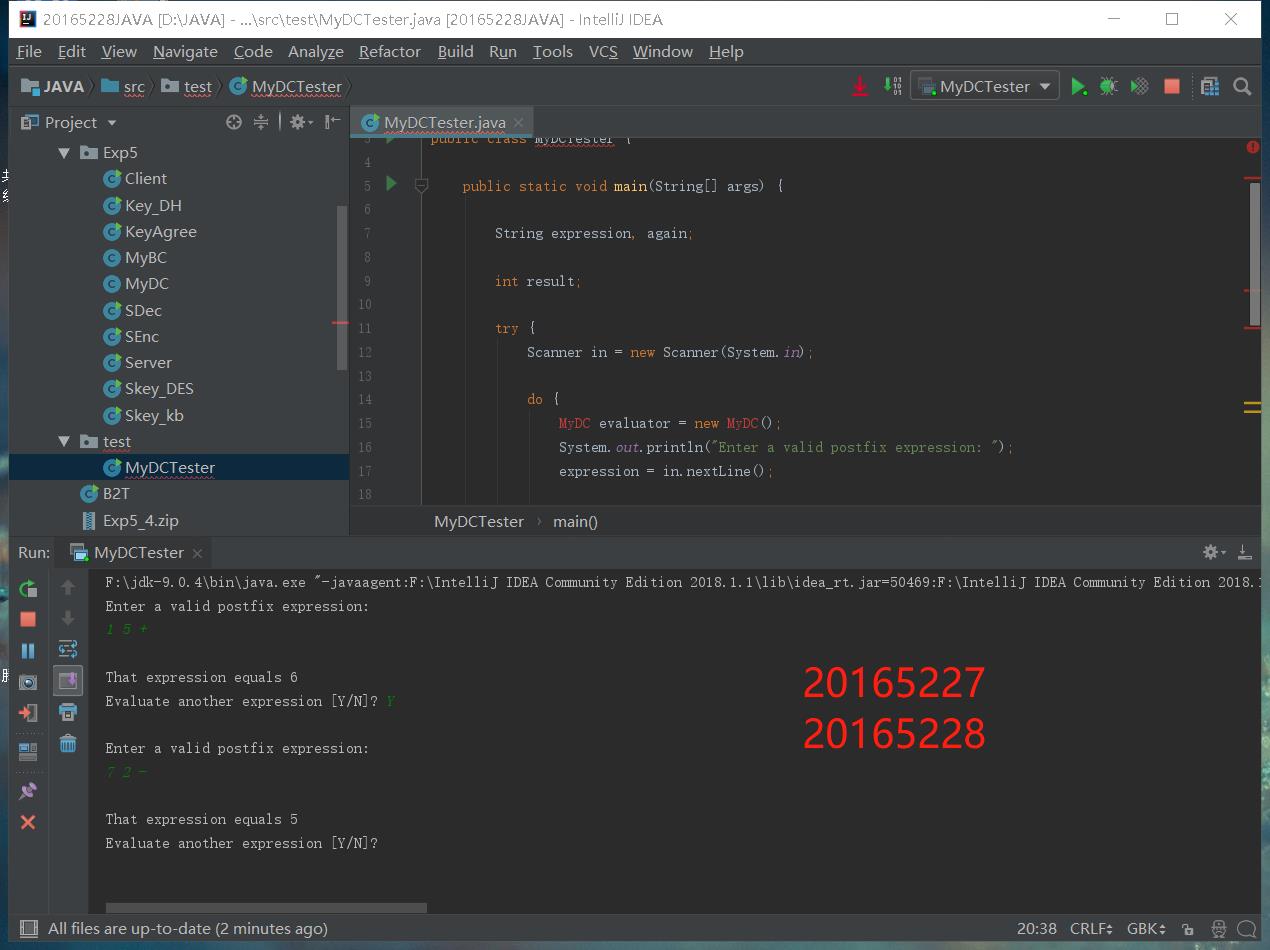Click the line:column 20:38 indicator
1270x950 pixels.
click(x=1036, y=929)
